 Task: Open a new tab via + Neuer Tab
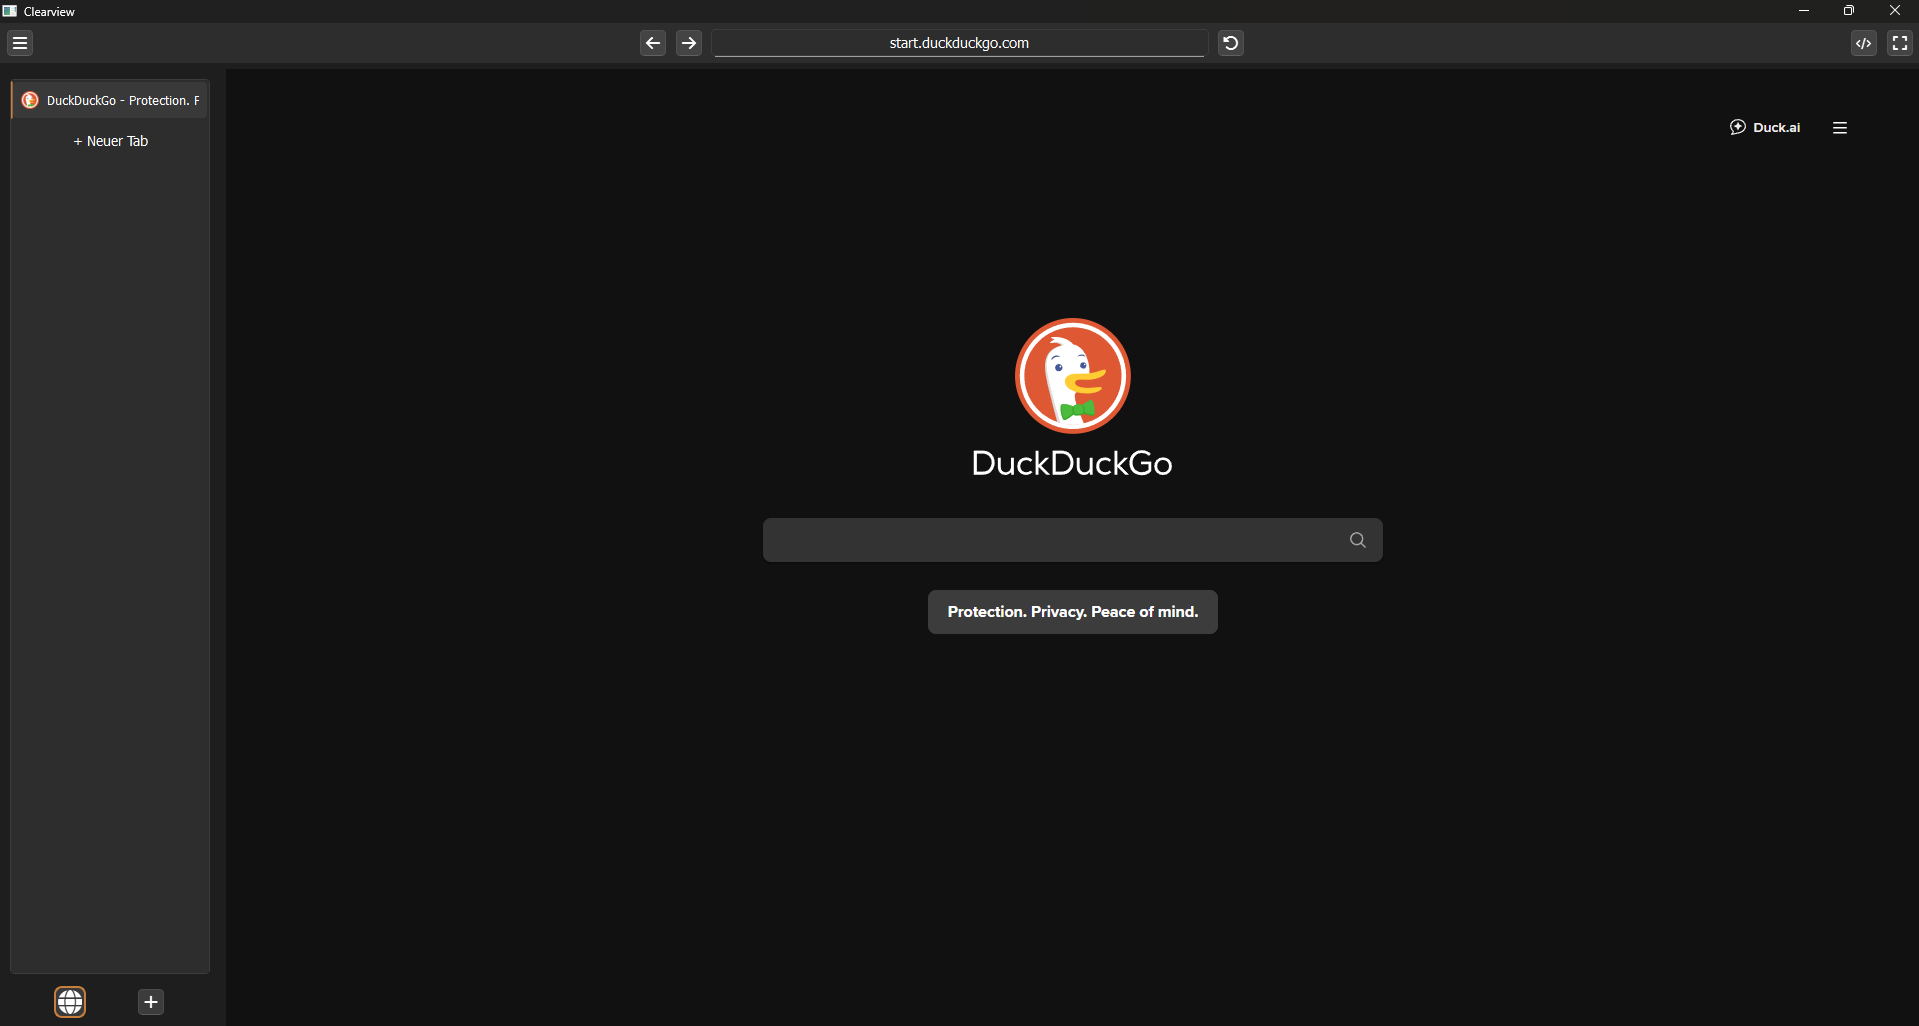pos(110,141)
